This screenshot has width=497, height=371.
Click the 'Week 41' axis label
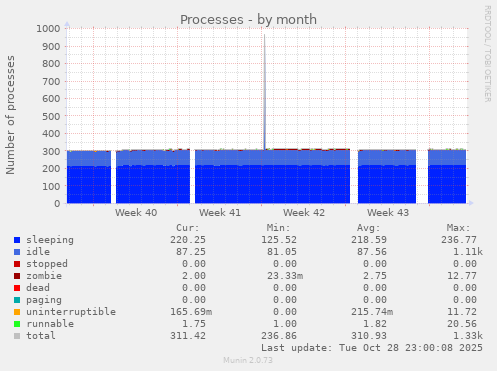[220, 213]
